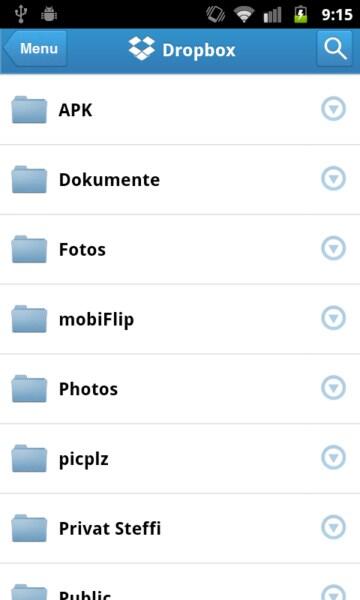This screenshot has height=600, width=360.
Task: Tap the Android debug status icon
Action: (49, 14)
